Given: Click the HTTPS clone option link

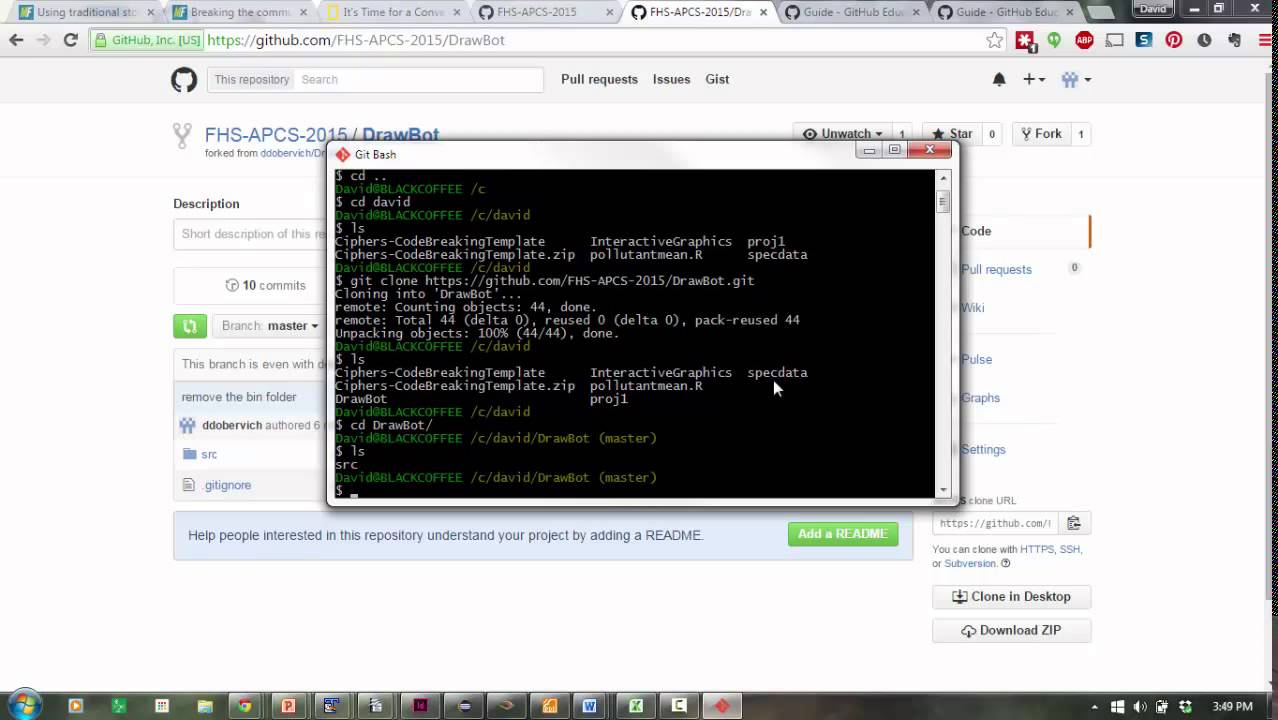Looking at the screenshot, I should coord(1036,549).
